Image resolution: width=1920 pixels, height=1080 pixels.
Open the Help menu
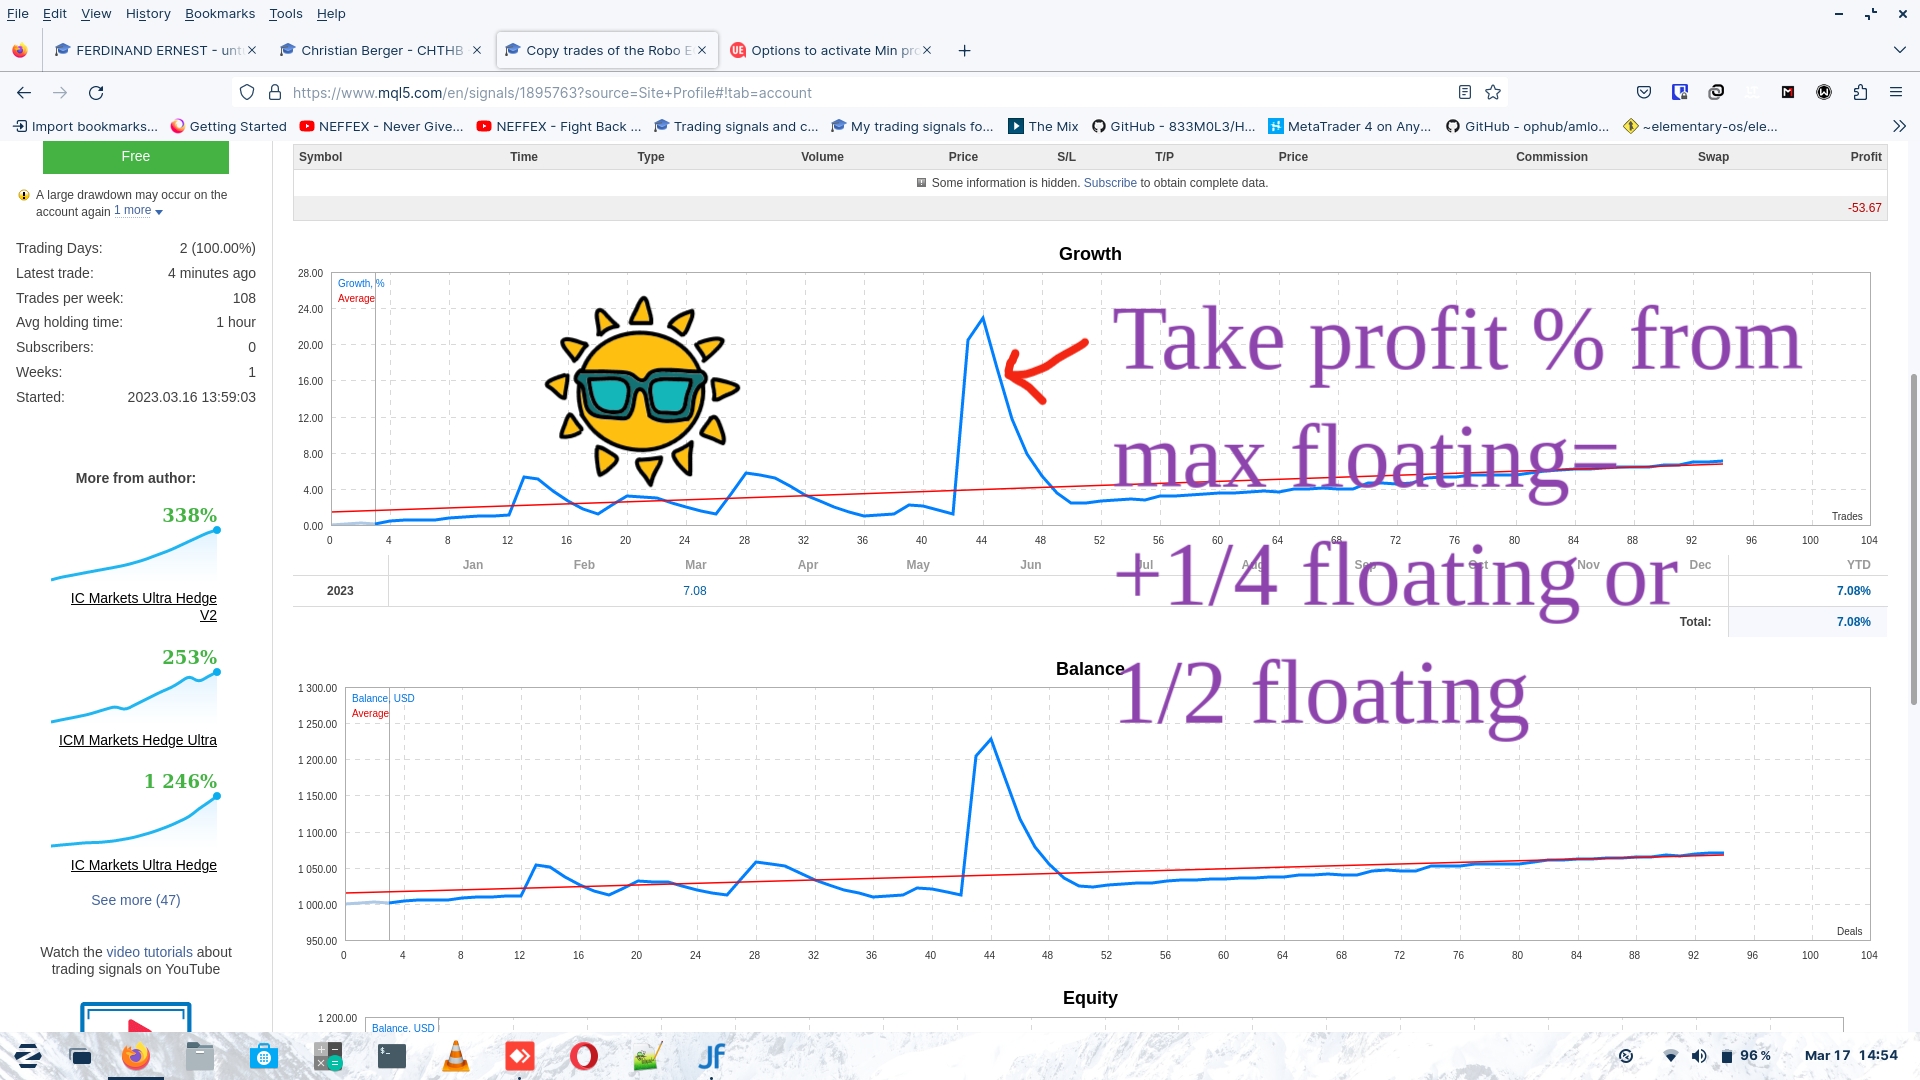pos(331,13)
